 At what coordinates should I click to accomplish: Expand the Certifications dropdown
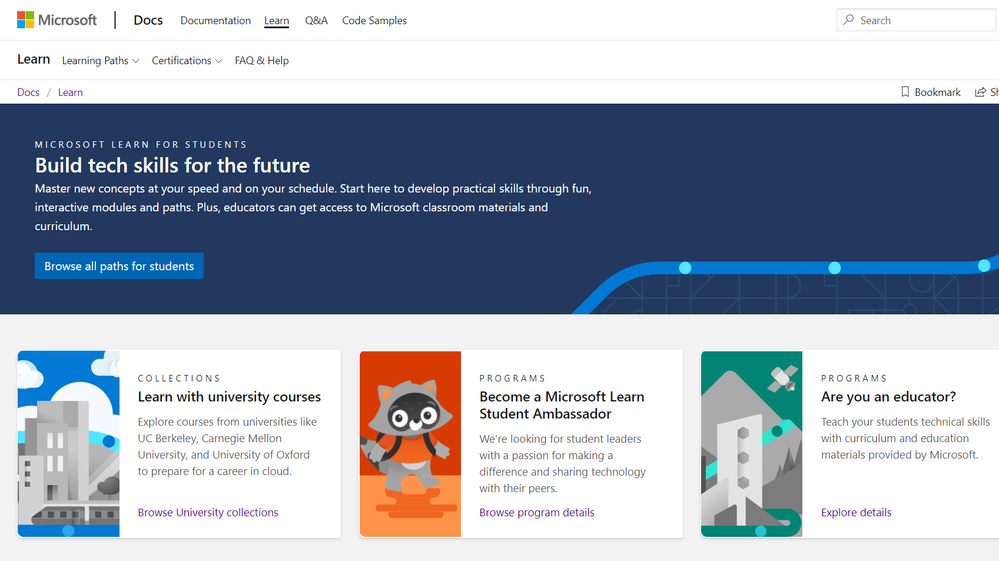tap(187, 60)
